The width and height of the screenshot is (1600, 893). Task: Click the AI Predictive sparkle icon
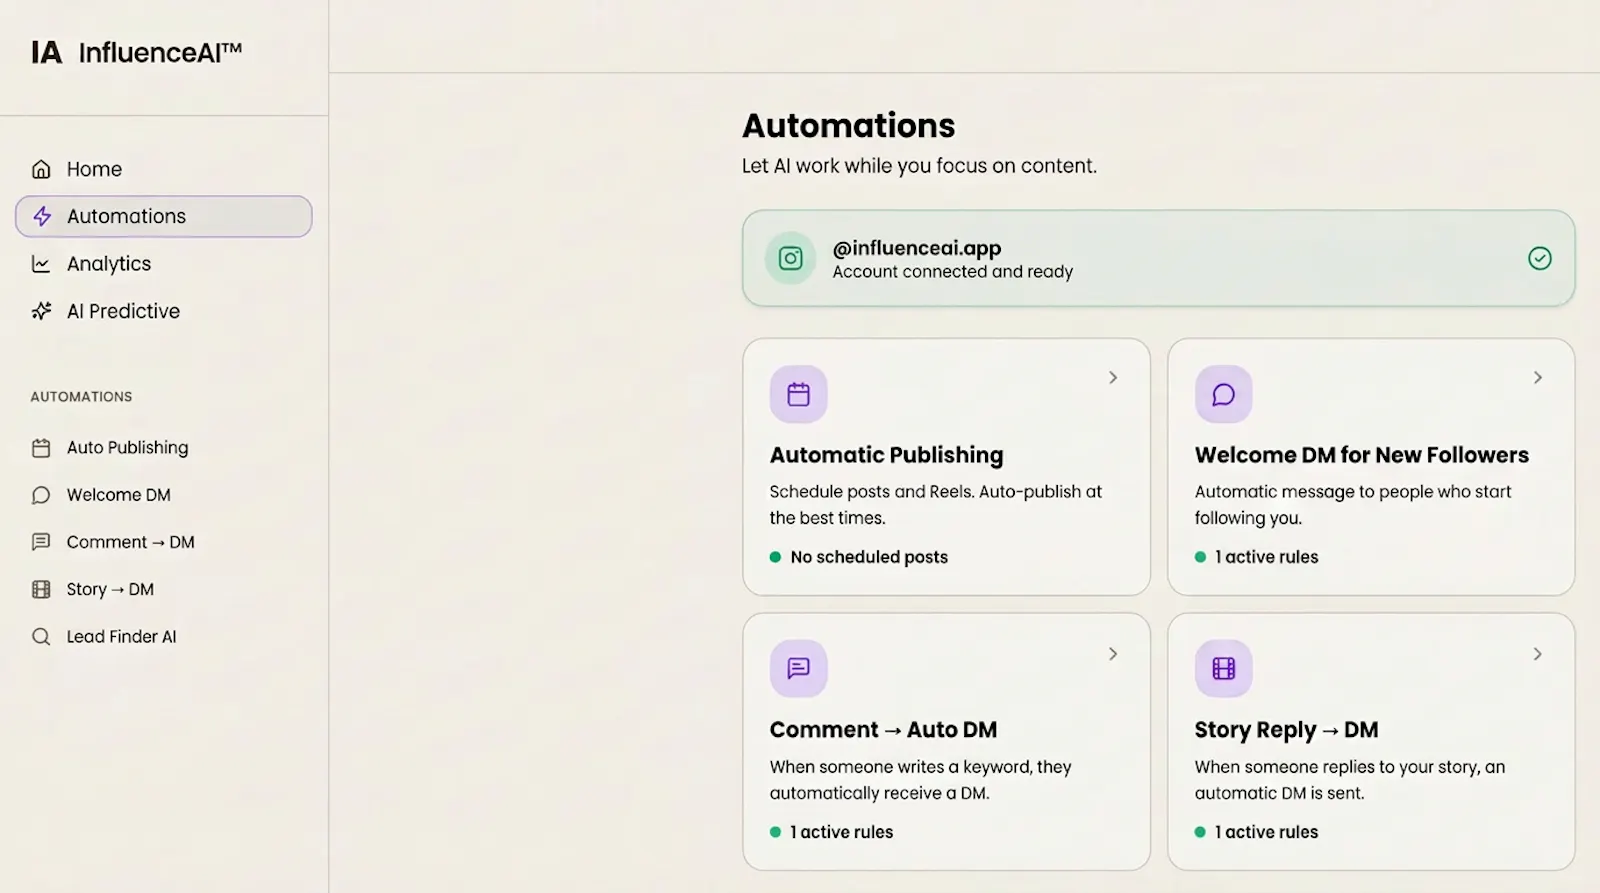pyautogui.click(x=41, y=311)
